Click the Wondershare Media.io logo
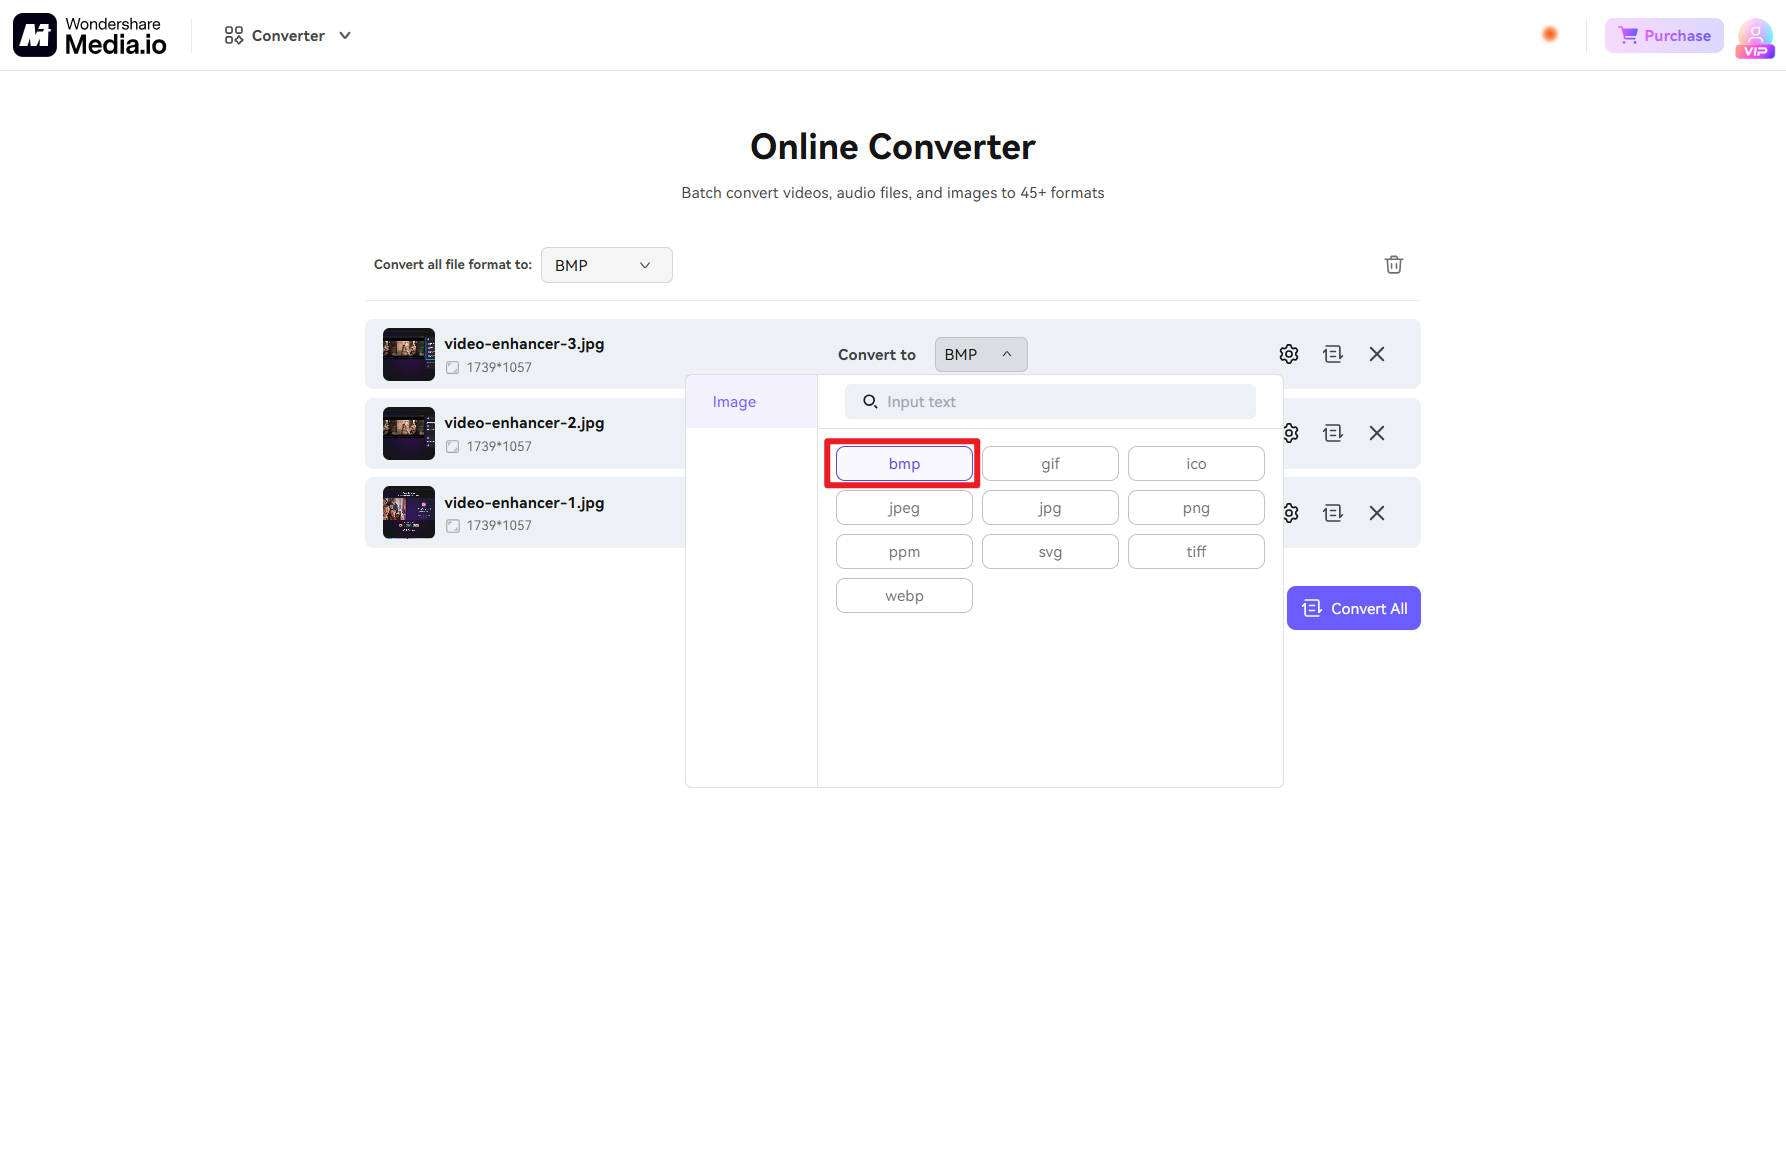This screenshot has width=1786, height=1162. pyautogui.click(x=90, y=35)
